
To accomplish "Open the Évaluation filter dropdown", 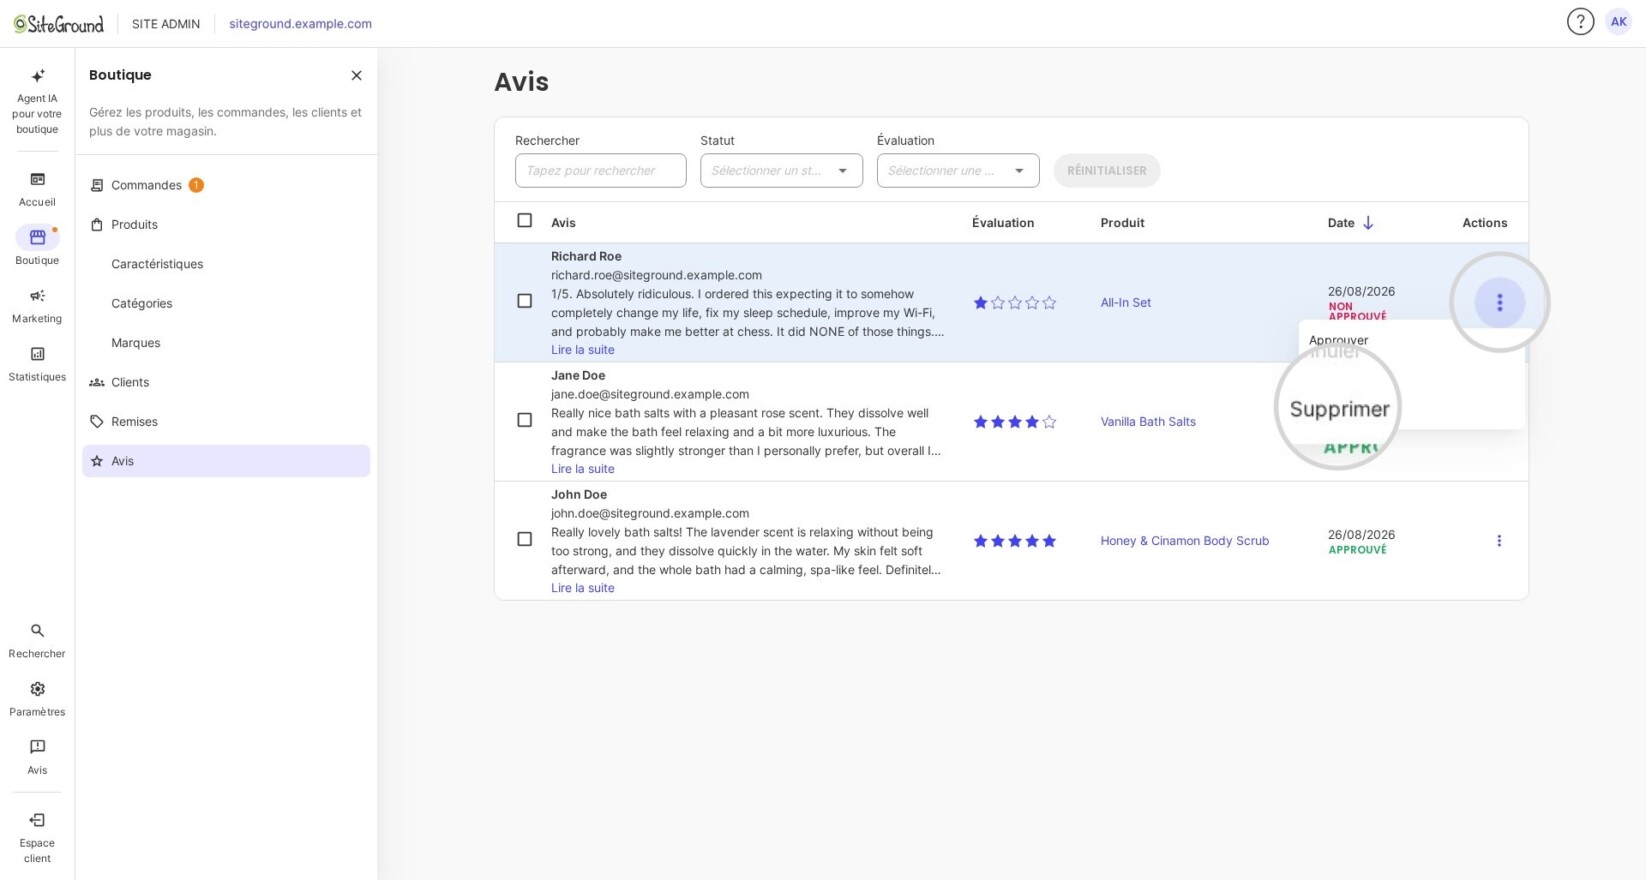I will point(958,171).
